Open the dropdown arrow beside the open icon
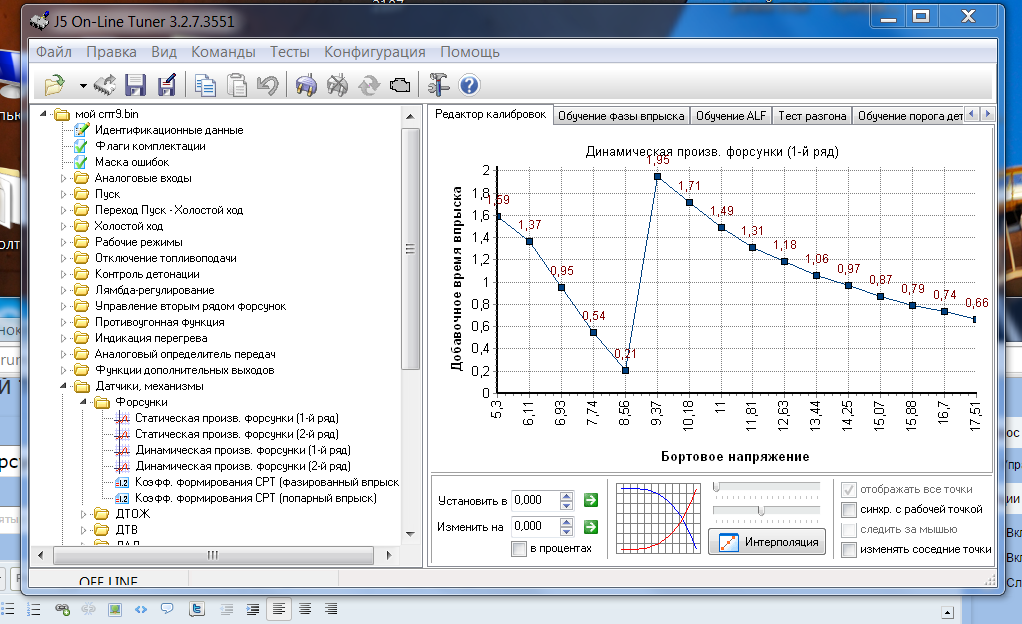 [83, 86]
